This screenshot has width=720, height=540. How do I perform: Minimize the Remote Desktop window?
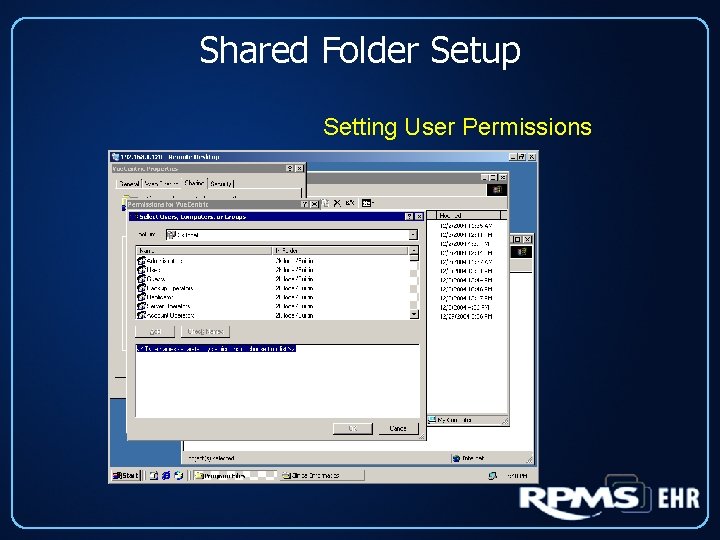click(513, 157)
